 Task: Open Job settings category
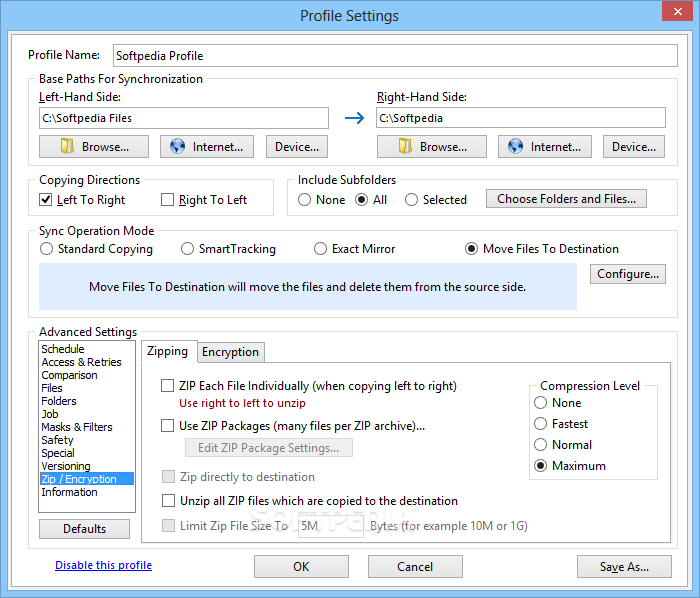click(50, 414)
